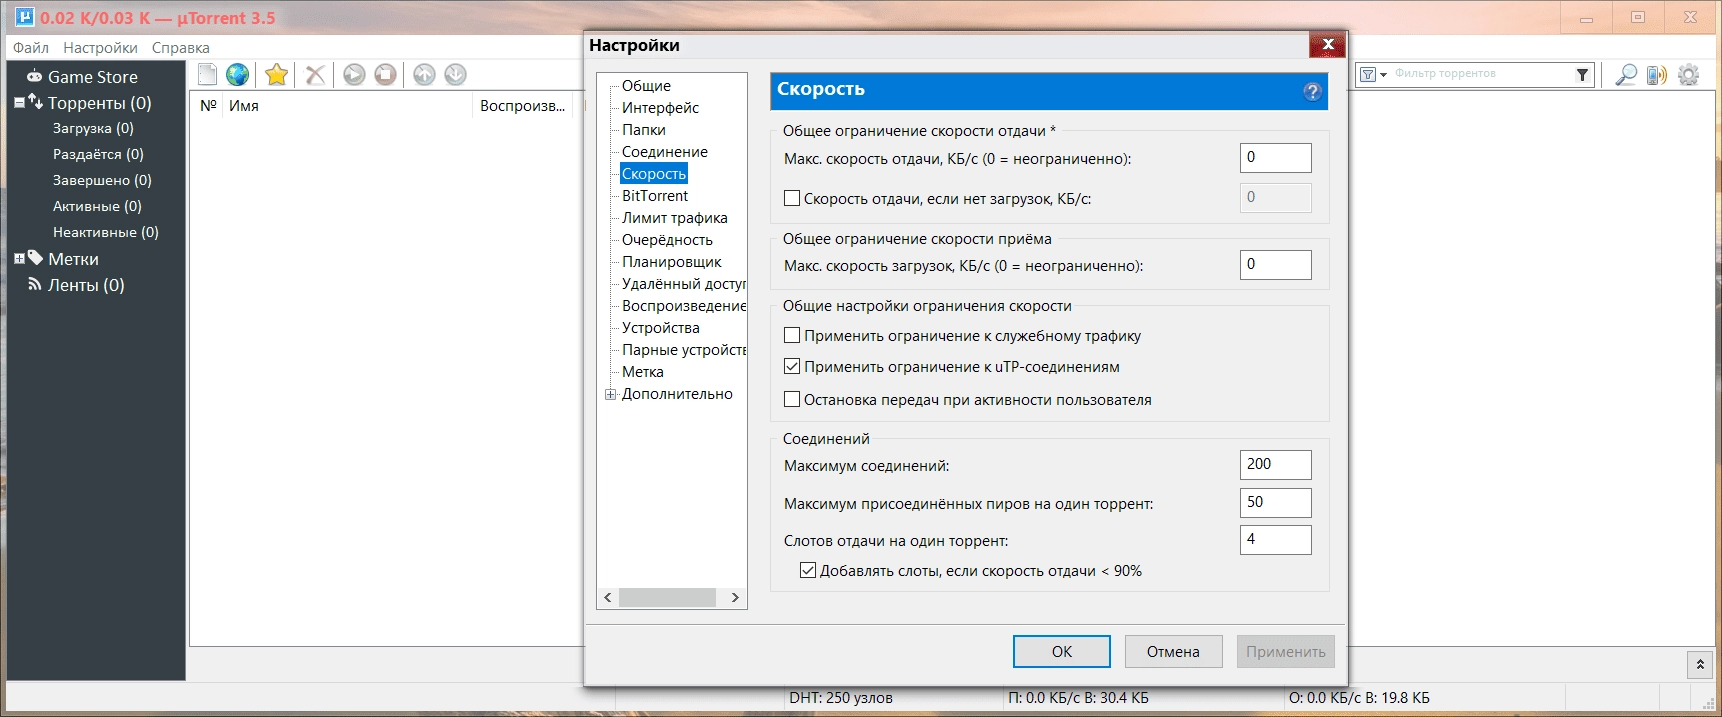Uncheck 'Применить ограничение к uTP-соединениям'
This screenshot has width=1722, height=717.
(792, 366)
